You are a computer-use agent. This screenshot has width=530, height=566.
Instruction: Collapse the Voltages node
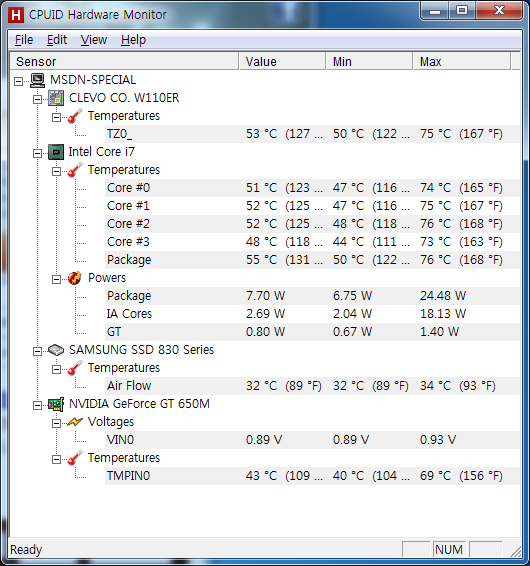pyautogui.click(x=56, y=423)
